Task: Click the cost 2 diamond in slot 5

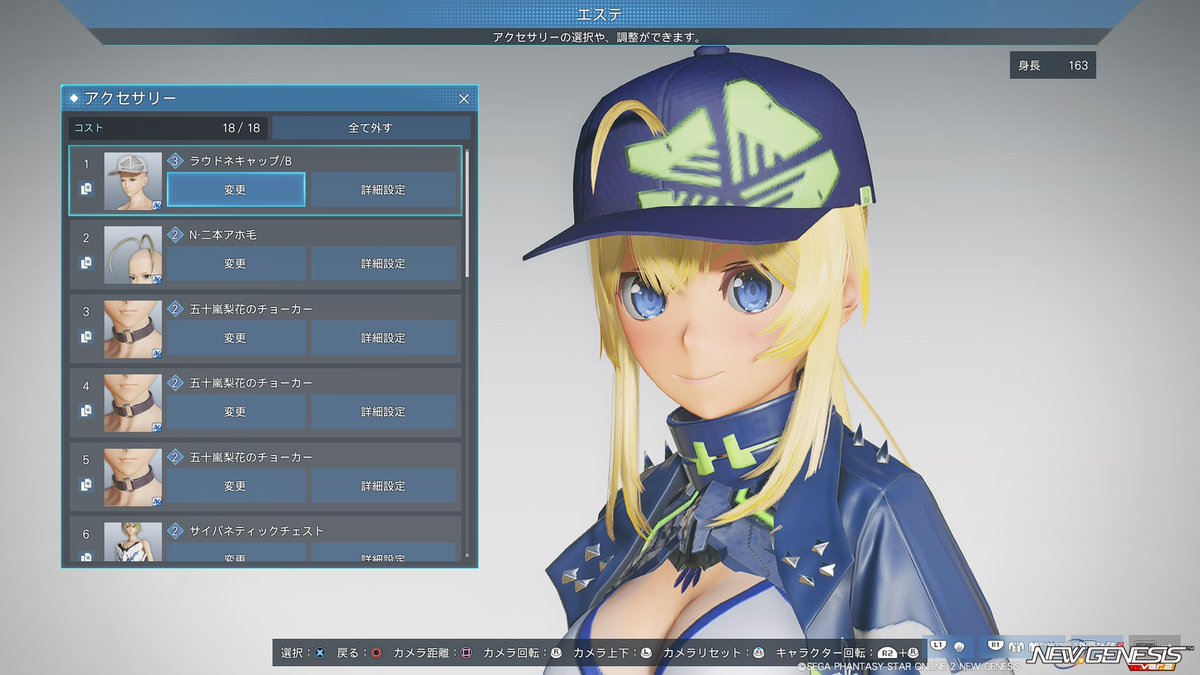Action: pyautogui.click(x=175, y=457)
